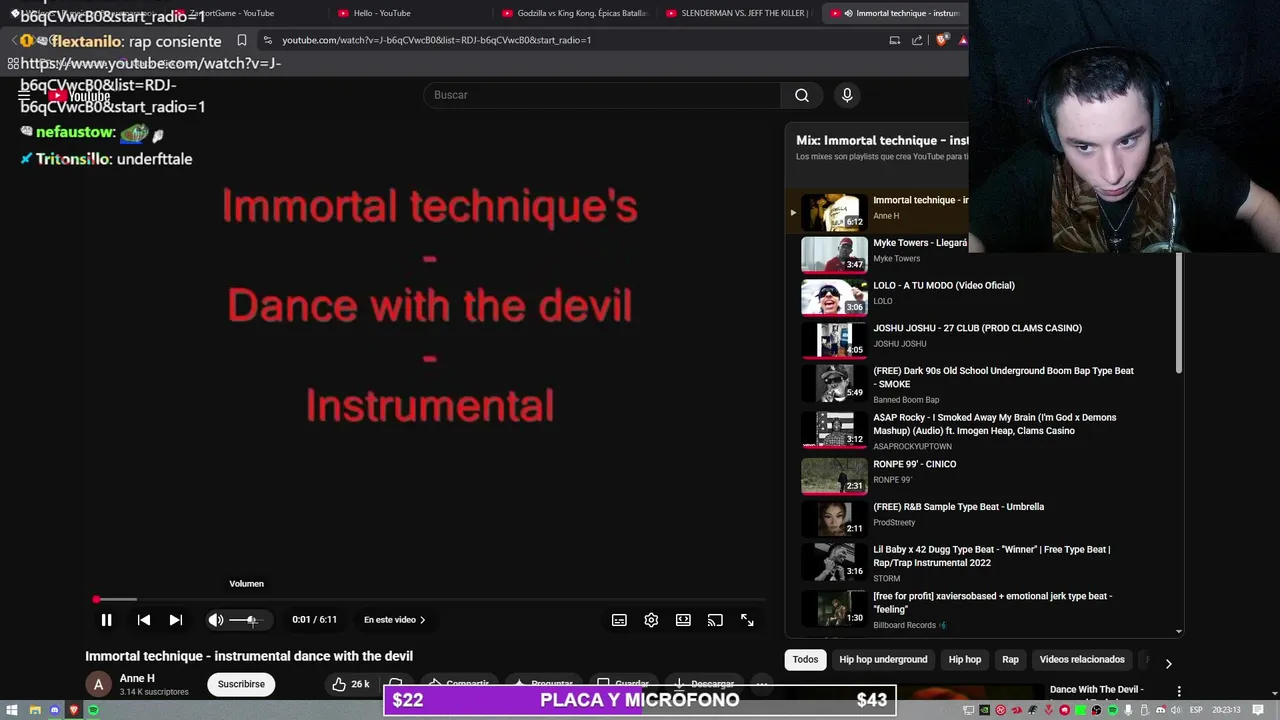Open system volume tray icon
1280x720 pixels.
[1177, 710]
